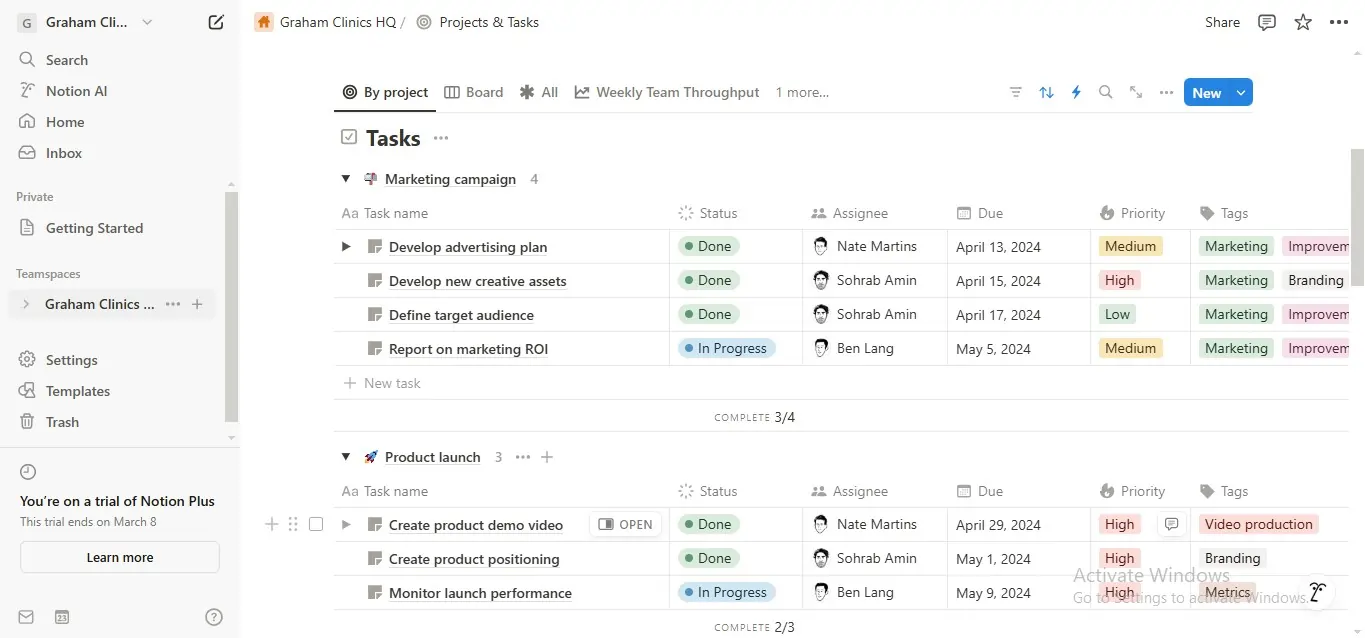
Task: Show hidden views via 1 more...
Action: coord(802,92)
